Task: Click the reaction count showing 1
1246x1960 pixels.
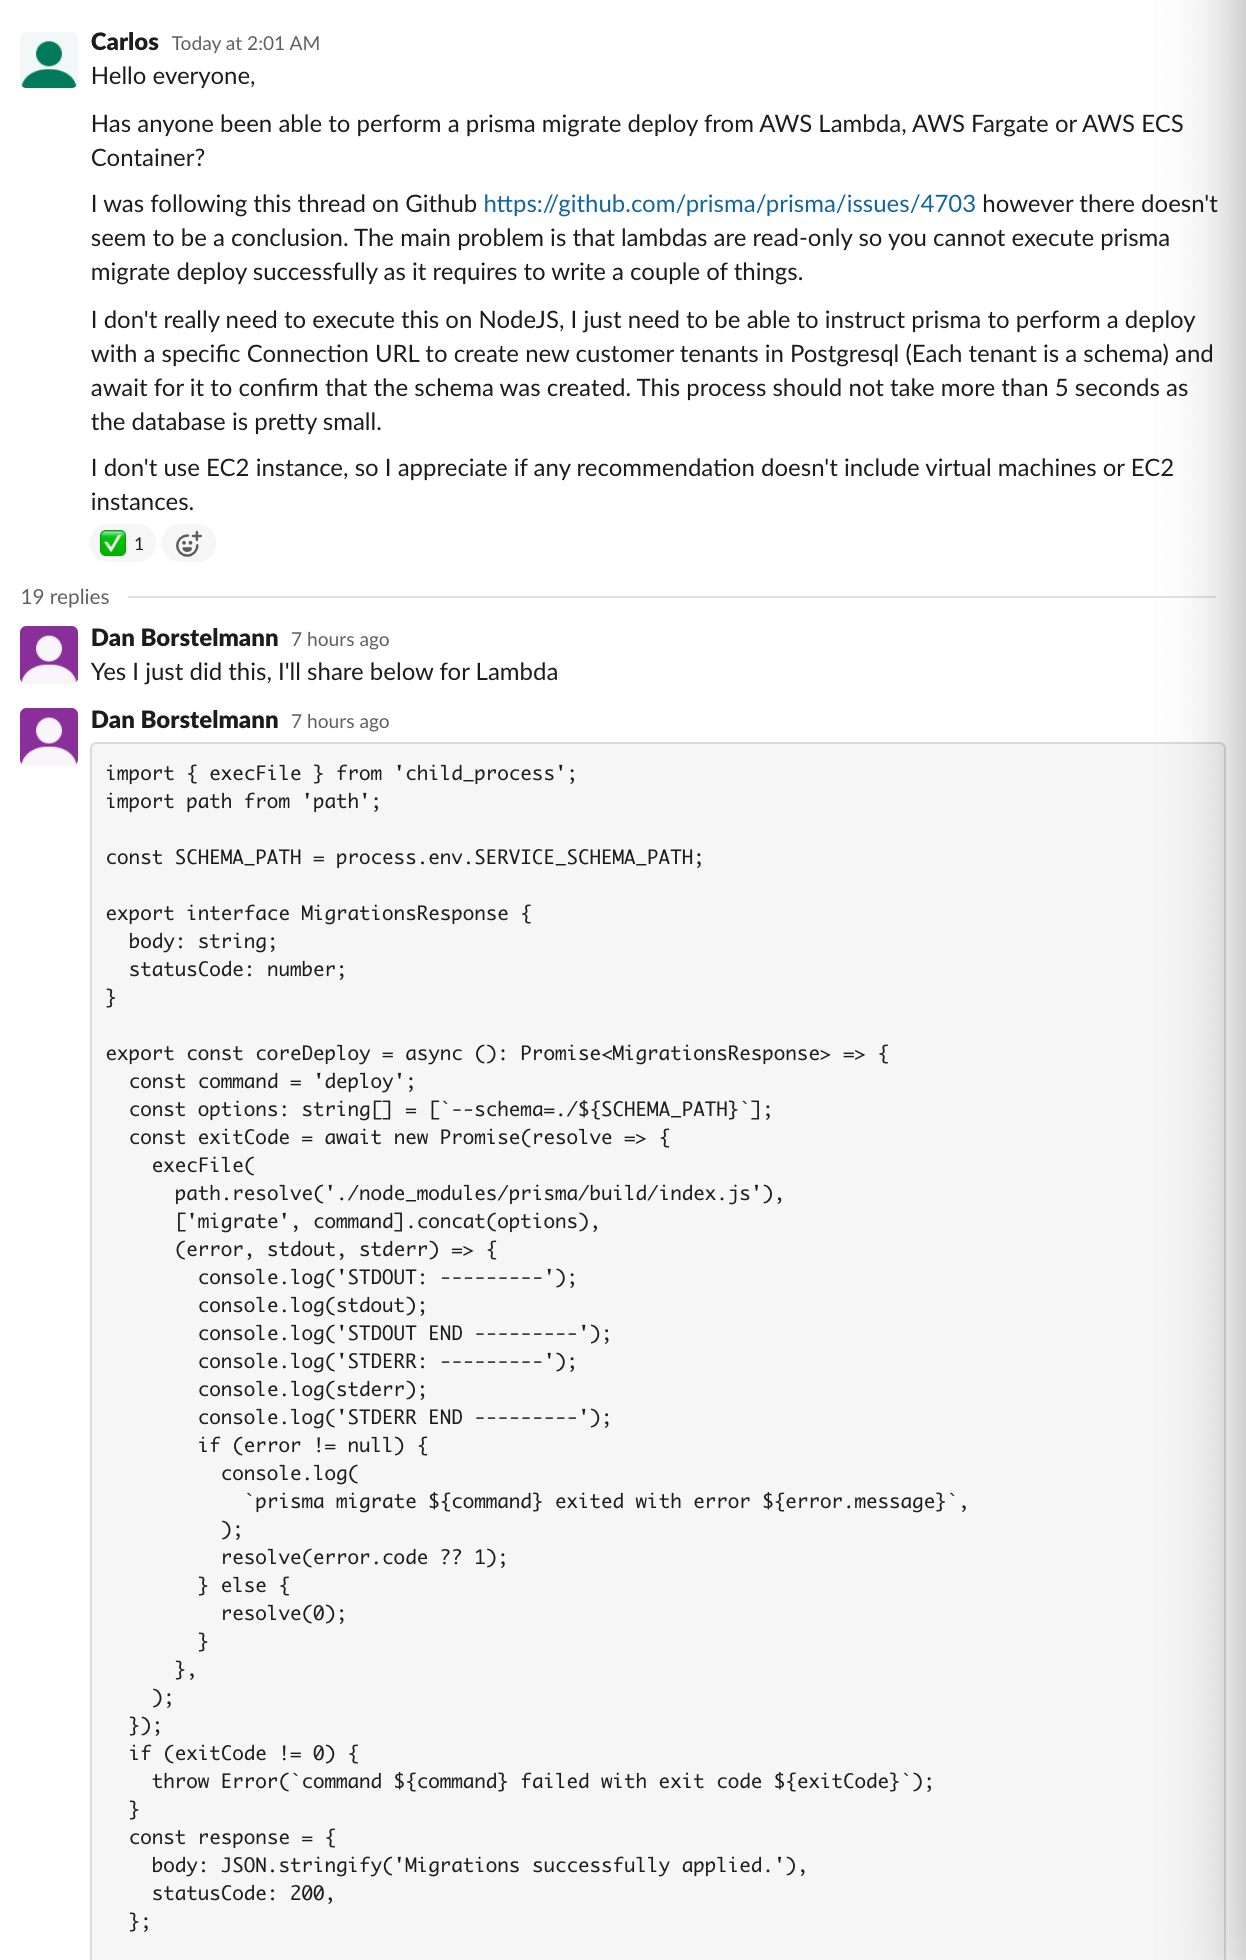Action: coord(137,543)
